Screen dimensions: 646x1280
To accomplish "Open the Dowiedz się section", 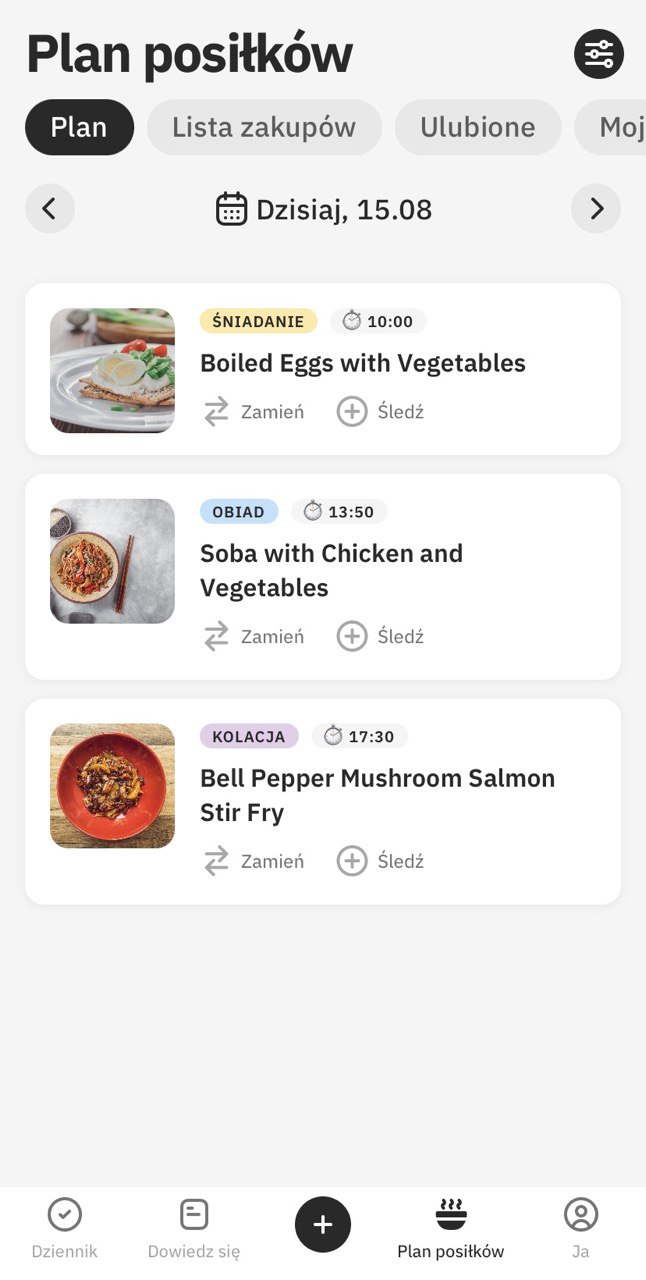I will [x=194, y=1229].
